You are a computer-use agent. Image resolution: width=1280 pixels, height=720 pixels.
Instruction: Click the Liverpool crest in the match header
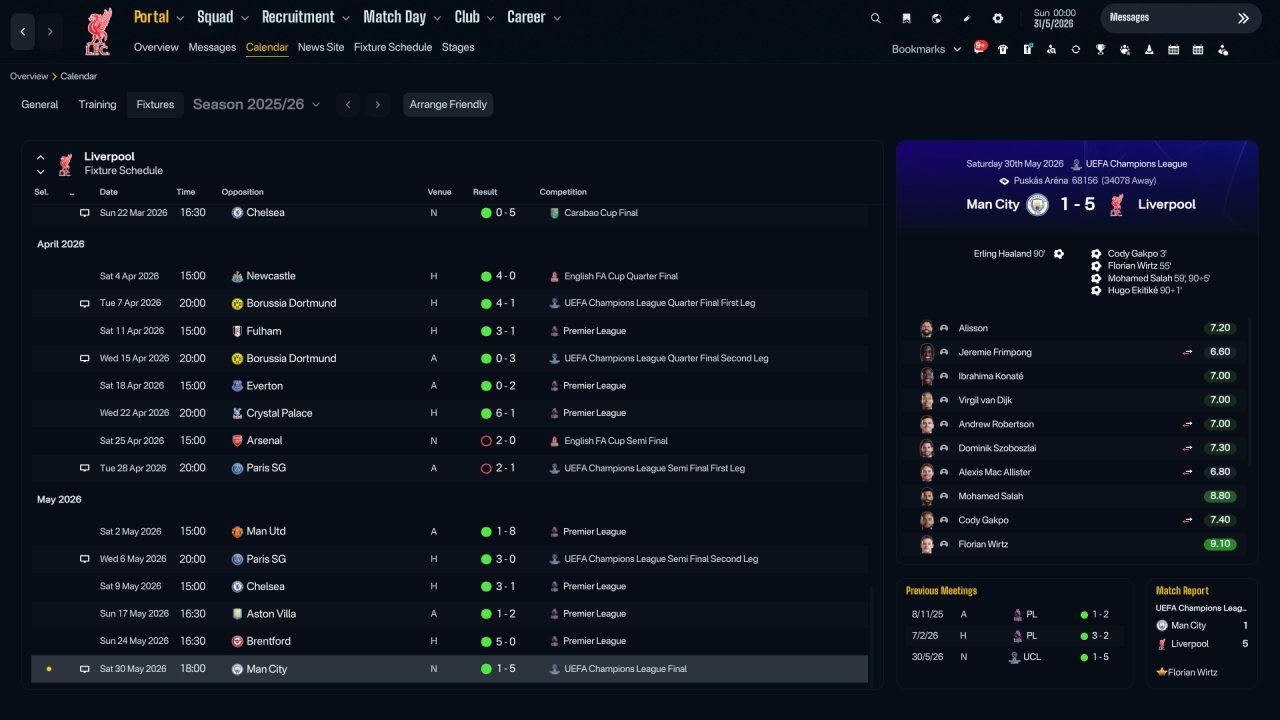point(1117,204)
